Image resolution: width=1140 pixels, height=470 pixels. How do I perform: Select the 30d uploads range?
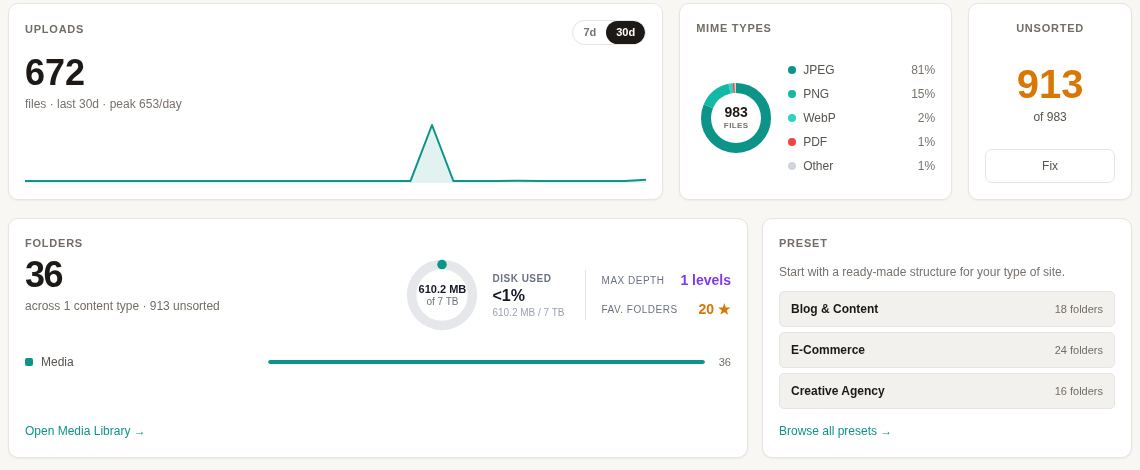[625, 32]
